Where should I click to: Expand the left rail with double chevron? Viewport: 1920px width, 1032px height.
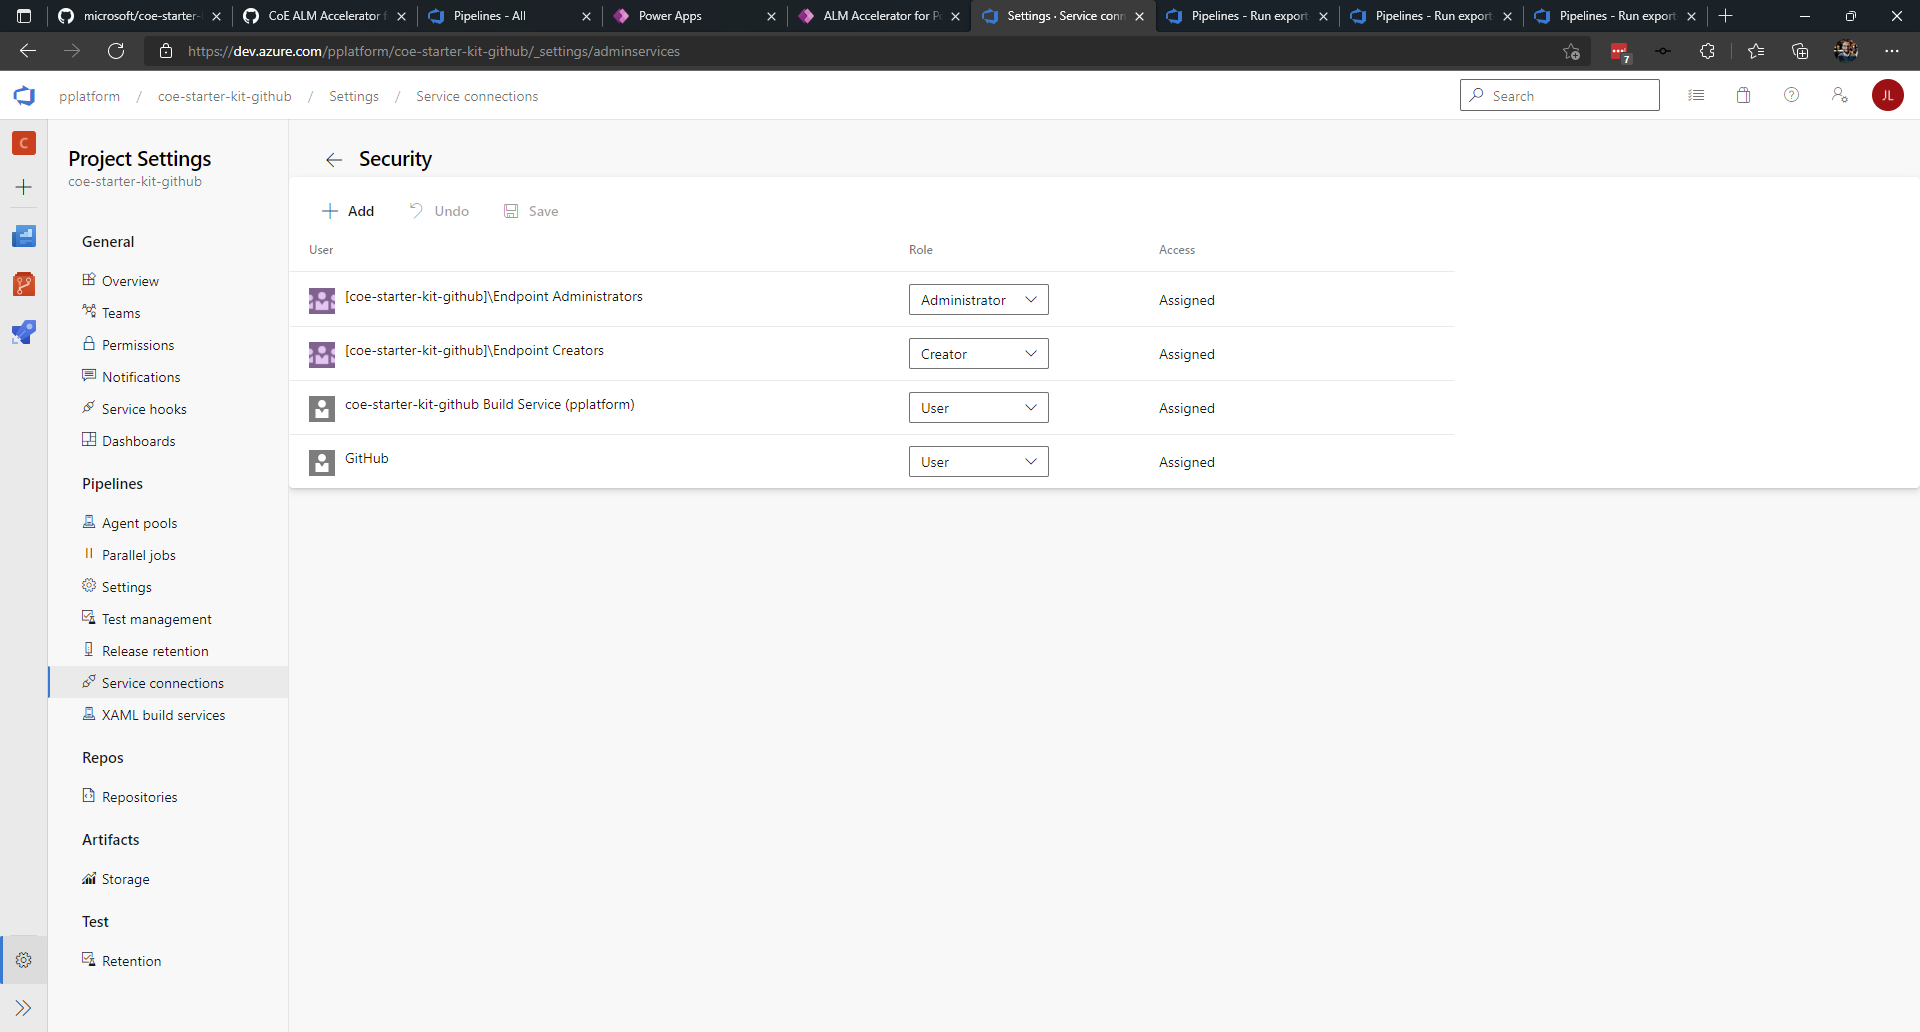[24, 1008]
